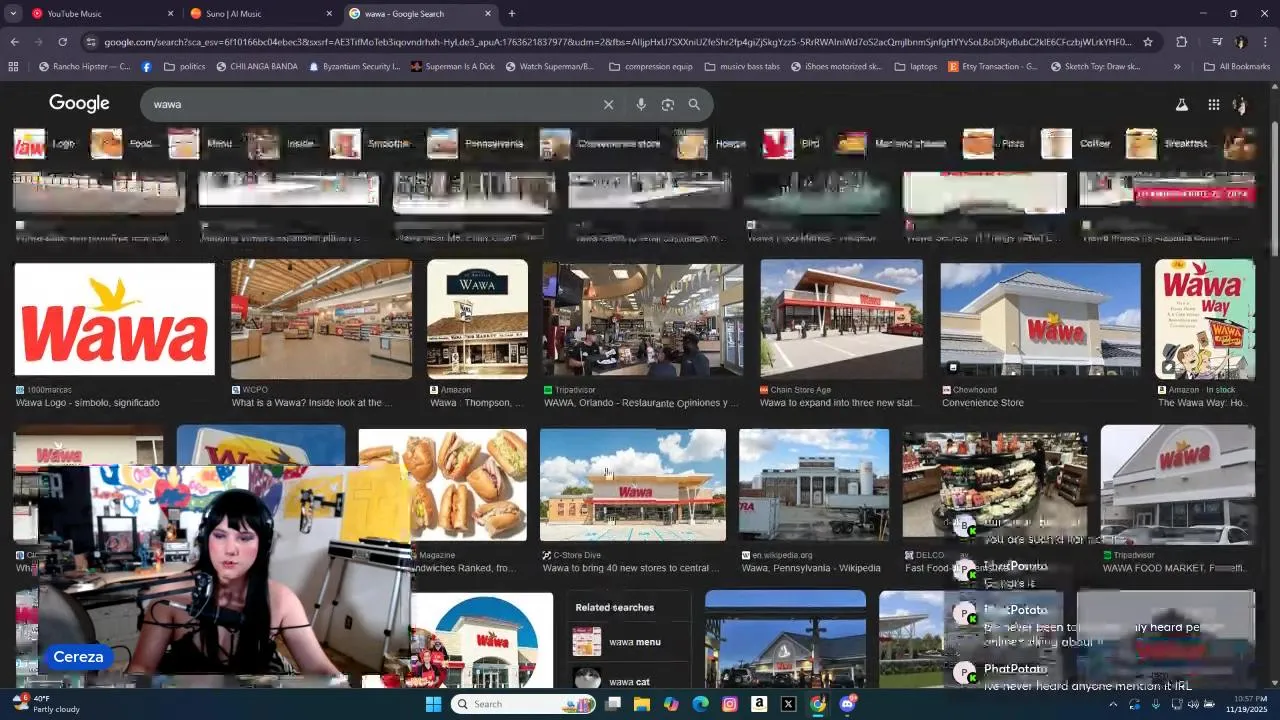Expand the tab search dropdown
Screen dimensions: 1280x720
pyautogui.click(x=13, y=14)
